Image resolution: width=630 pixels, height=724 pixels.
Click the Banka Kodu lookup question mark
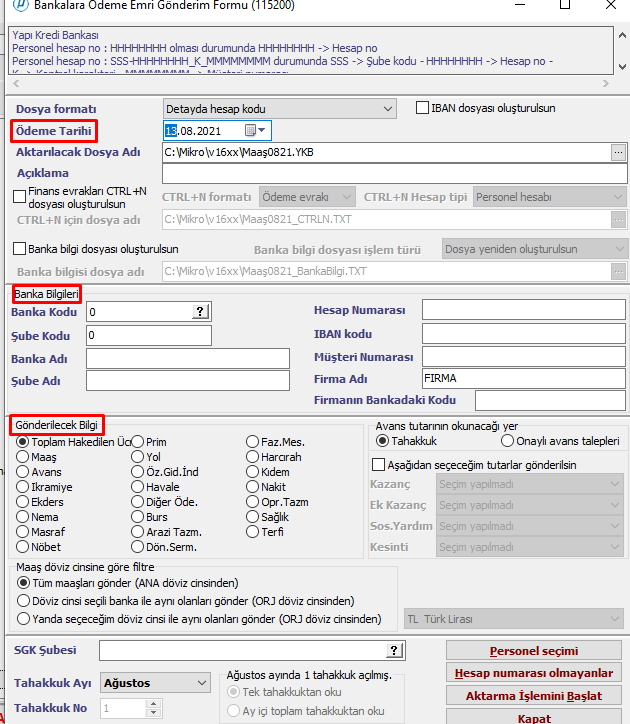tap(200, 313)
